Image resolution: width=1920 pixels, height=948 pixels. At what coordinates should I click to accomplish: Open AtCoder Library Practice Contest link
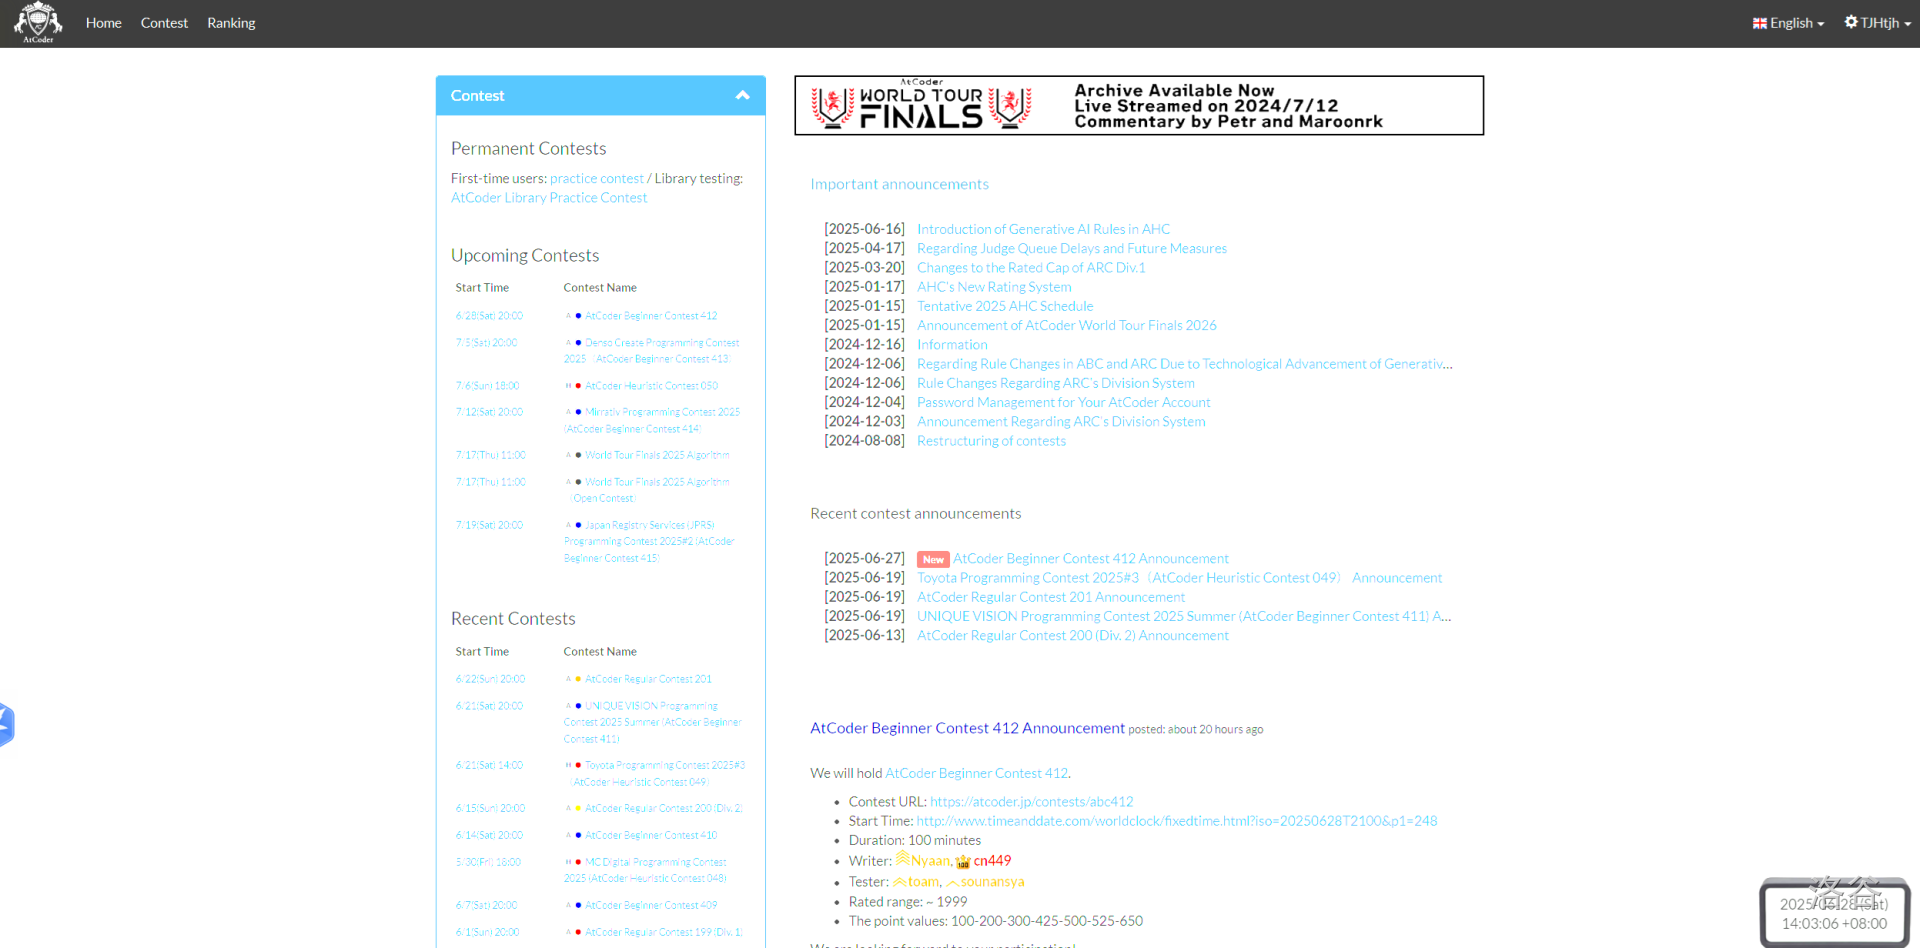[549, 198]
